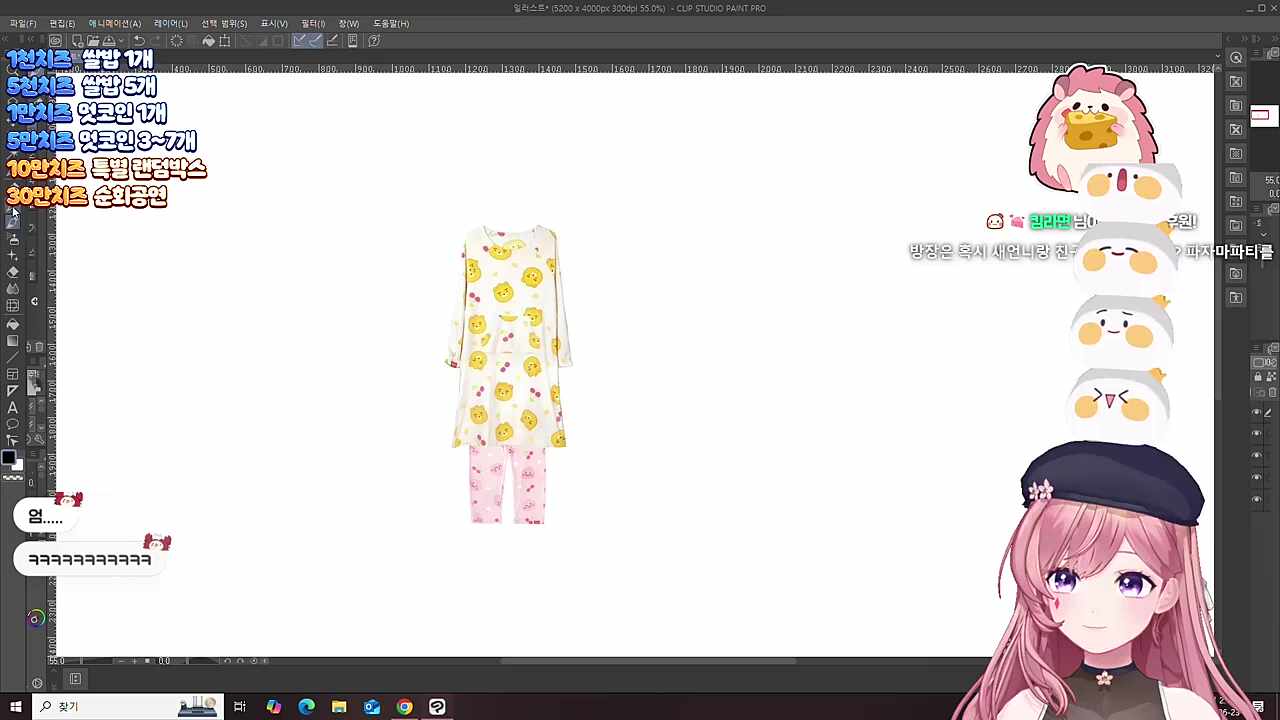The image size is (1280, 720).
Task: Click the main black color swatch
Action: (8, 458)
